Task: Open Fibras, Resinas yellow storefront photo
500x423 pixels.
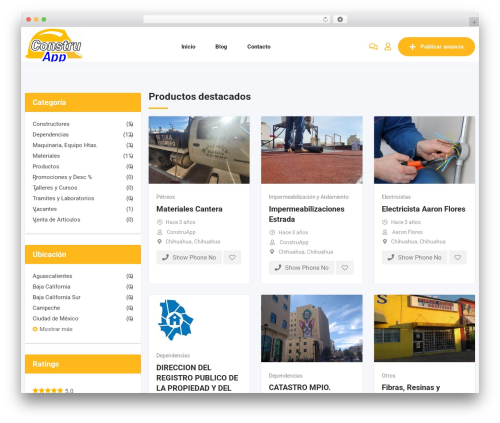Action: tap(424, 328)
